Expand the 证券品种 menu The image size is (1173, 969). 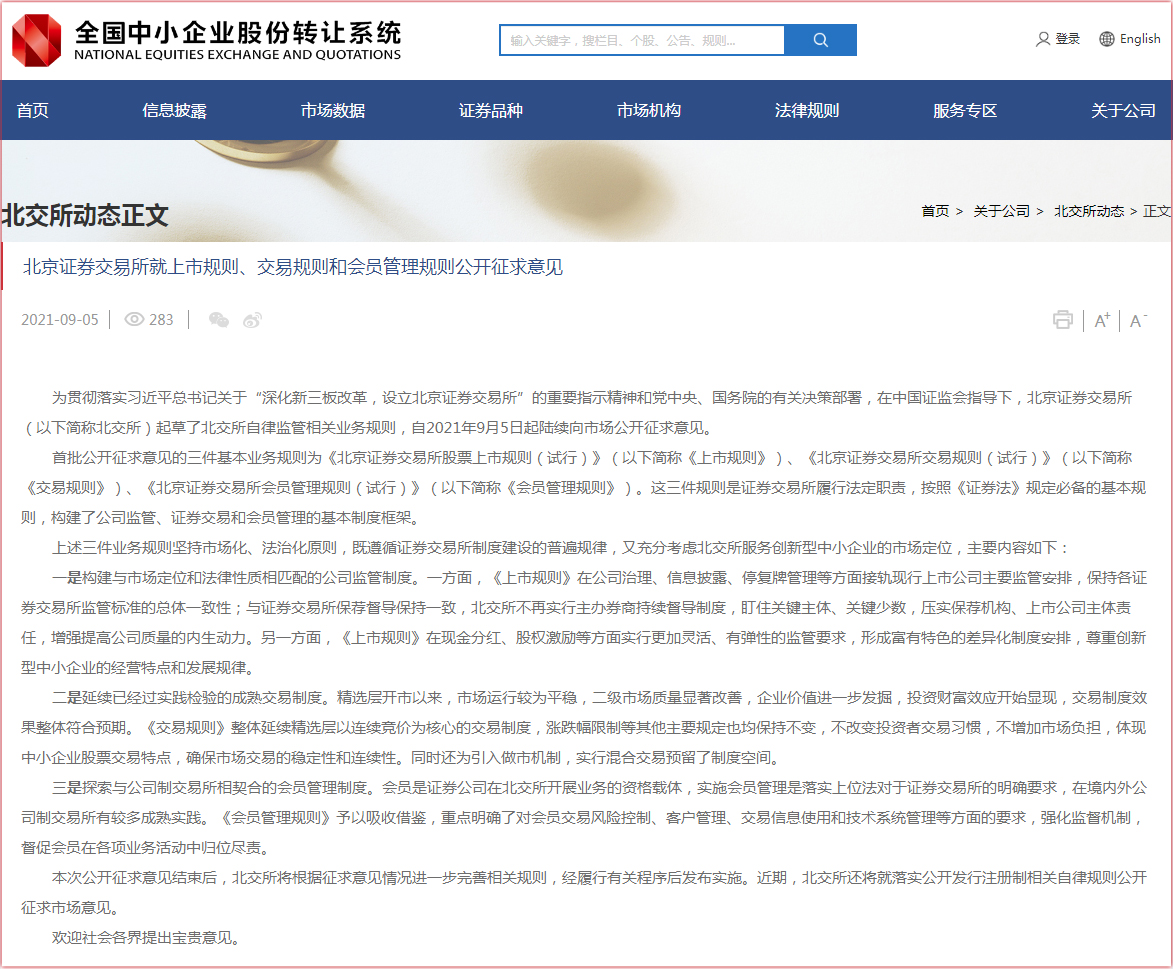click(x=490, y=111)
